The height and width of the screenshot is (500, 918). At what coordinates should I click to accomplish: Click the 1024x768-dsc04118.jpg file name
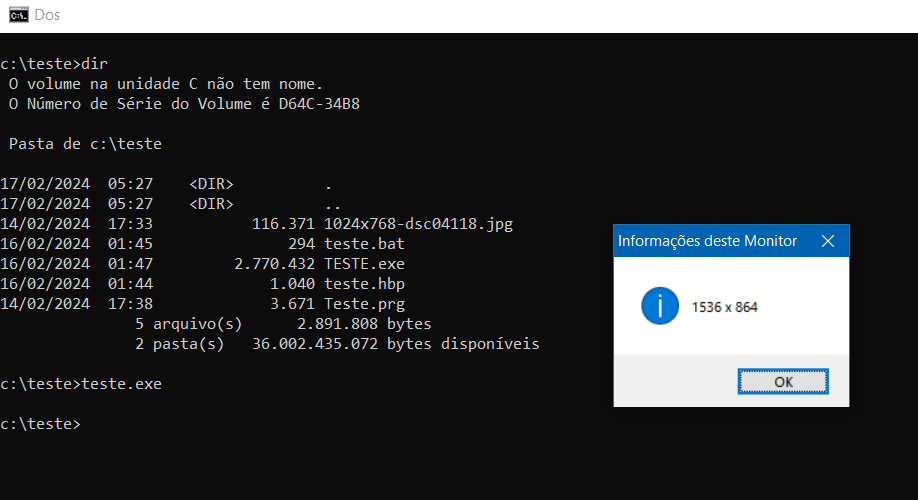tap(418, 224)
